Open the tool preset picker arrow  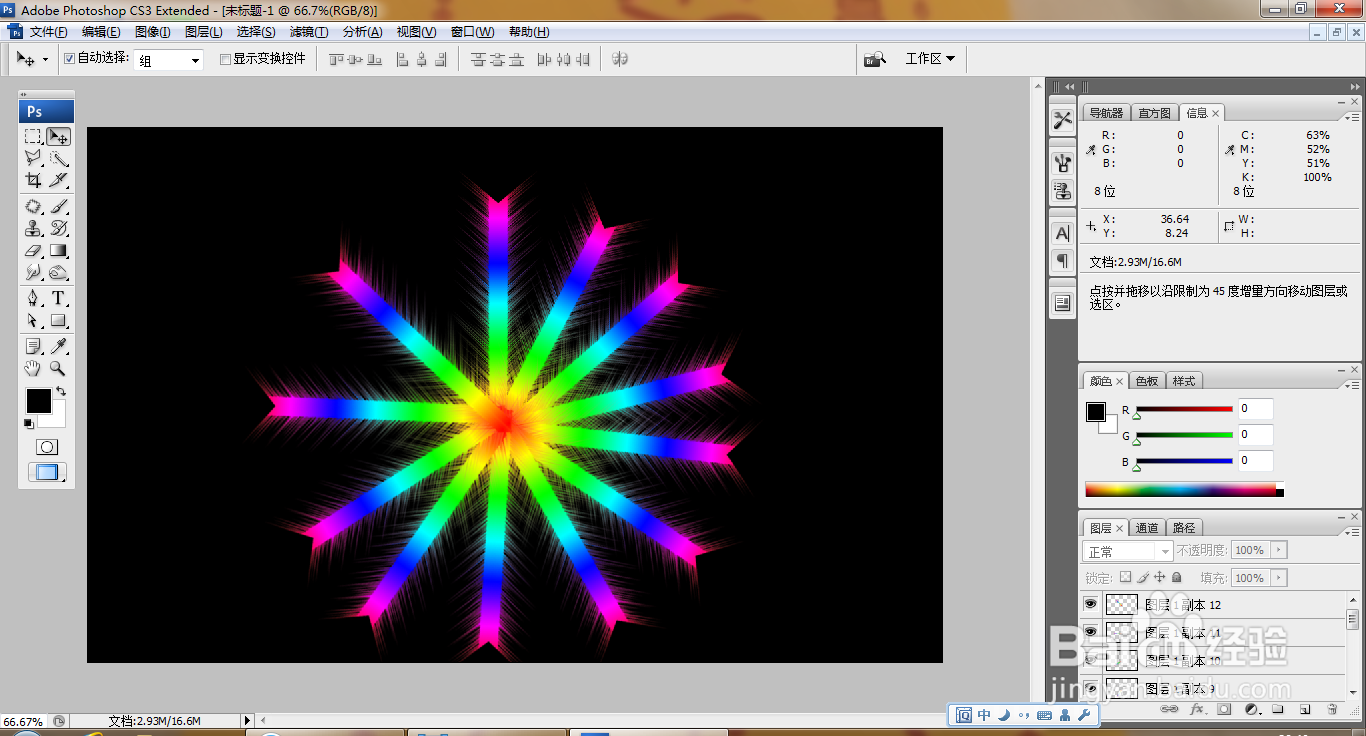(x=45, y=60)
